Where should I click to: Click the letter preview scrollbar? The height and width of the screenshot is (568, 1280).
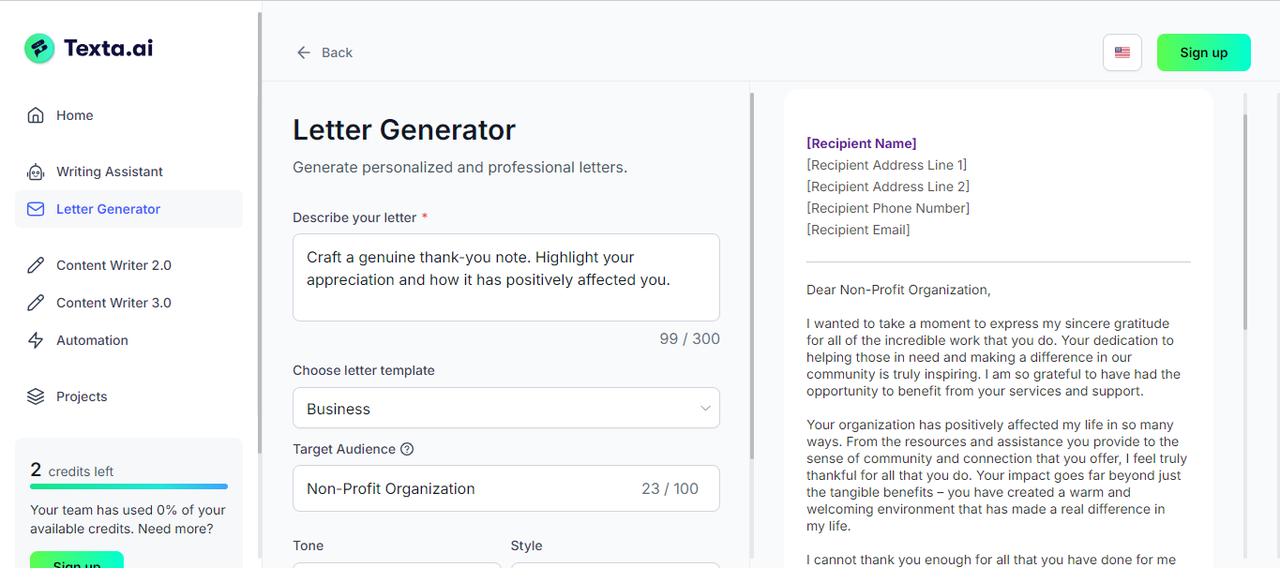[1245, 220]
